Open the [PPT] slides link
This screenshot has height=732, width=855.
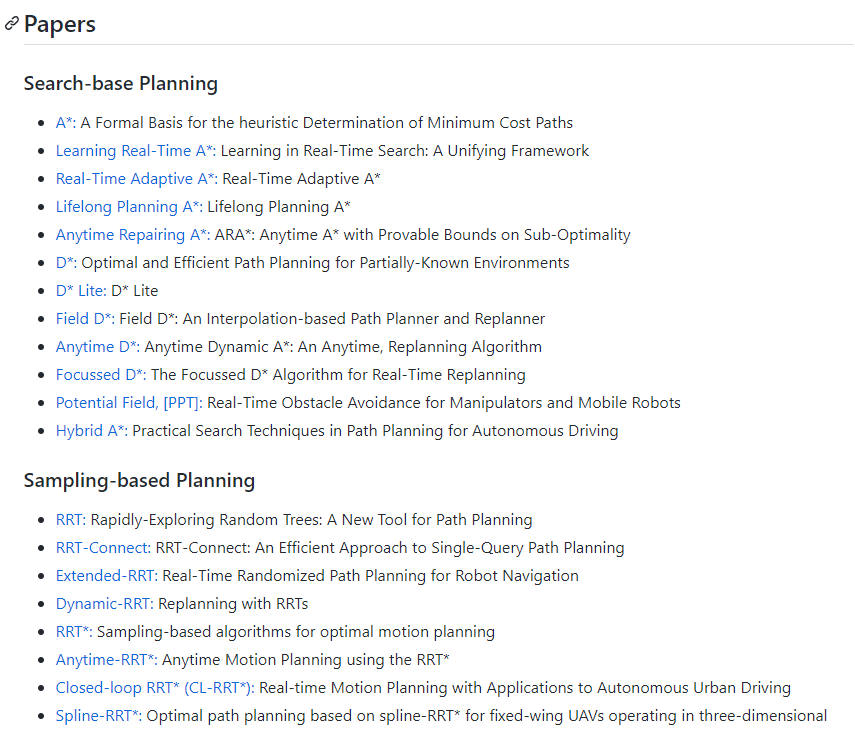coord(182,403)
